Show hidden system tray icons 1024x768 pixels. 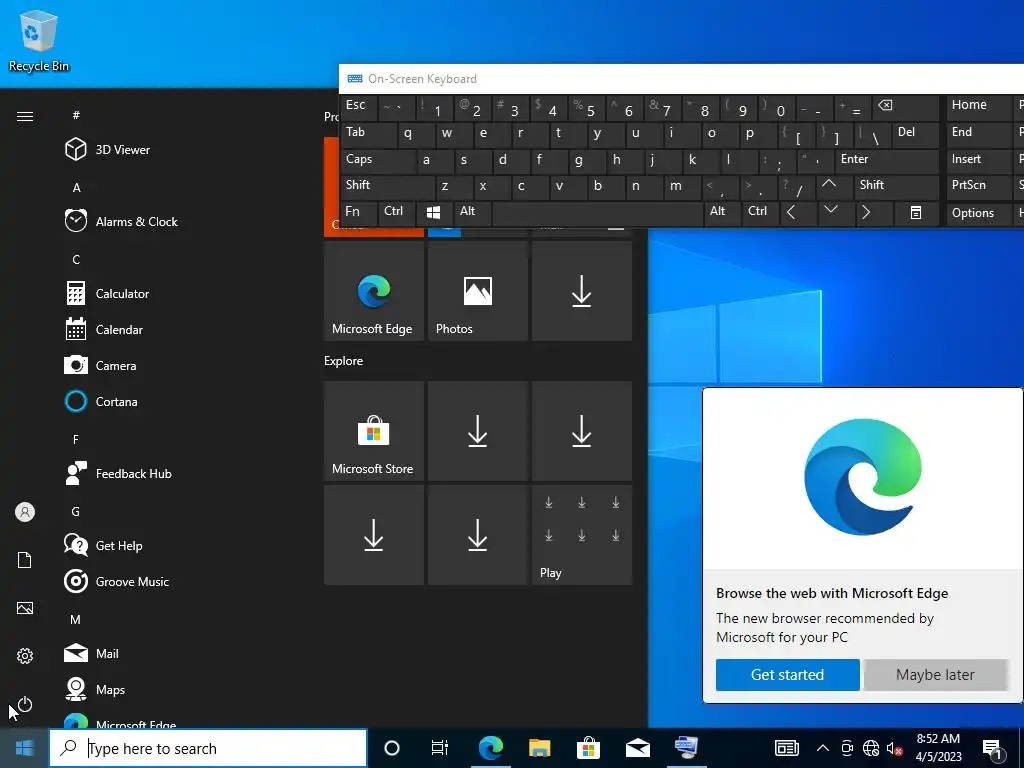coord(823,748)
